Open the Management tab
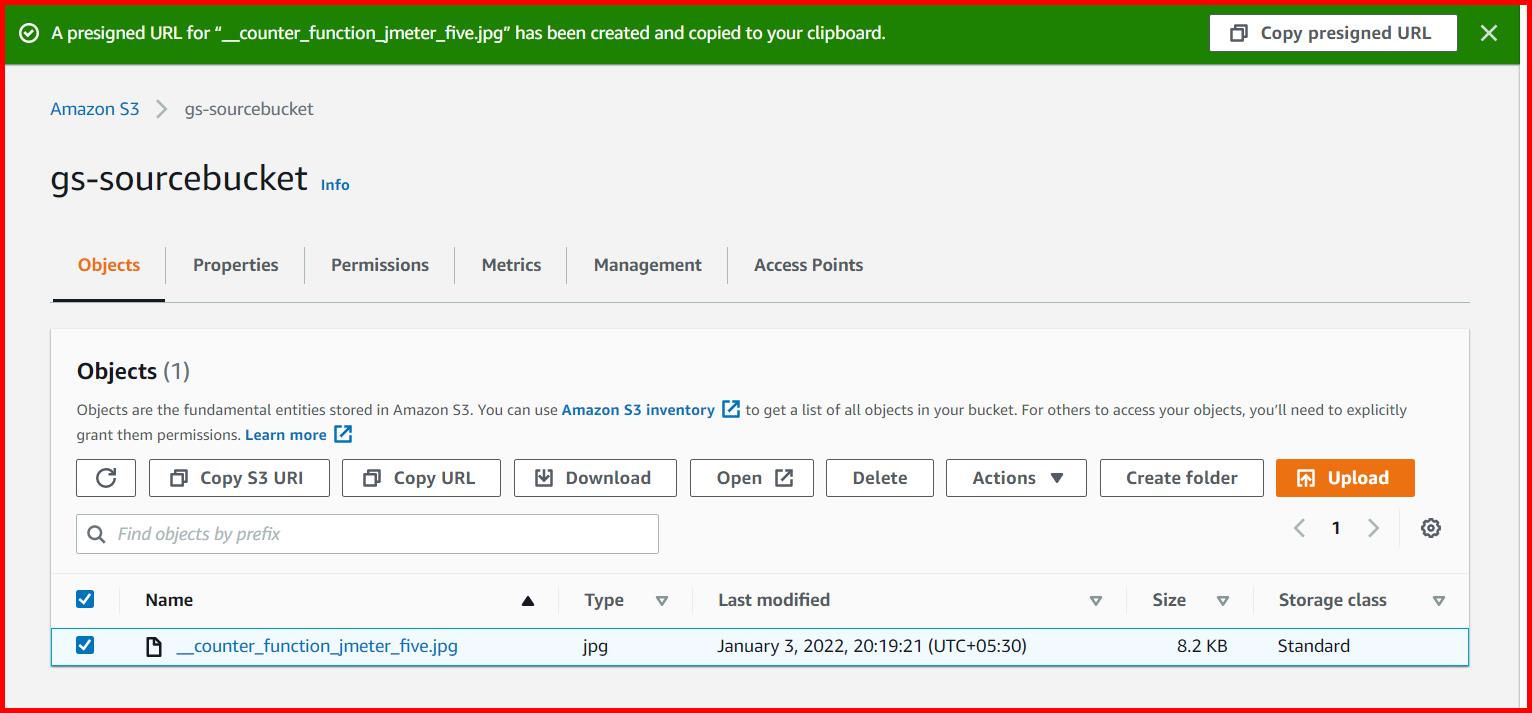Viewport: 1532px width, 713px height. (646, 264)
